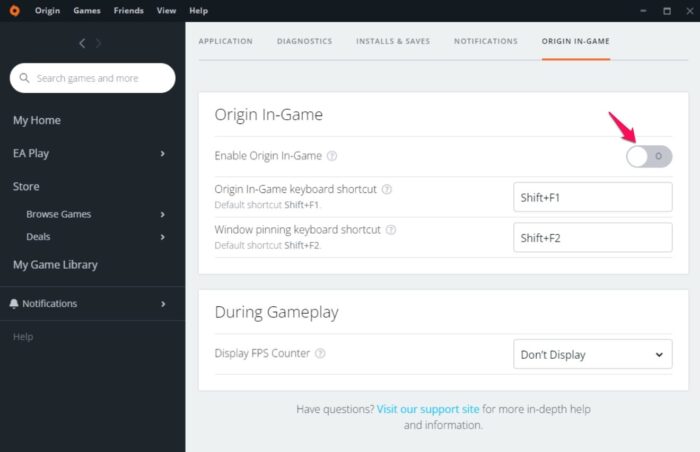Screen dimensions: 700x452
Task: Go back using the left arrow
Action: (x=82, y=43)
